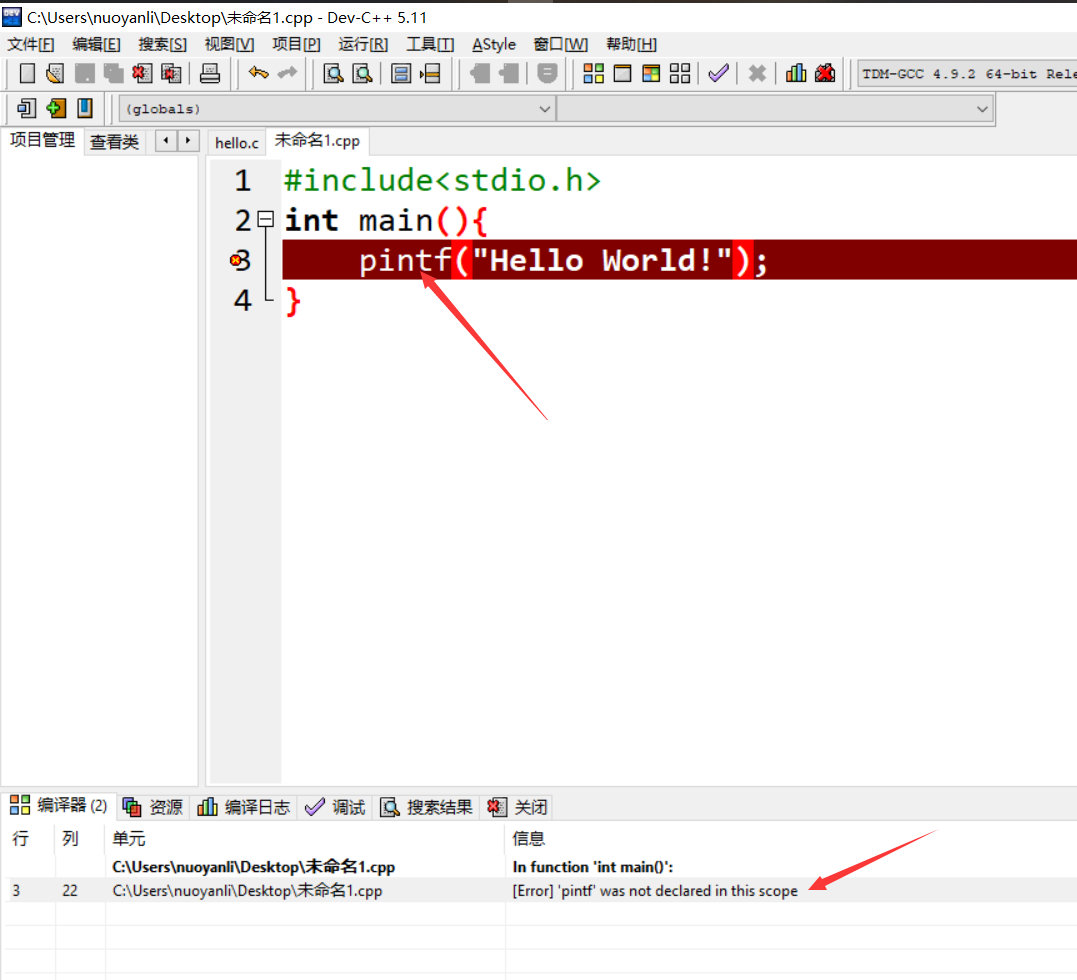Switch to the 查看类 panel tab
This screenshot has width=1077, height=980.
click(114, 142)
